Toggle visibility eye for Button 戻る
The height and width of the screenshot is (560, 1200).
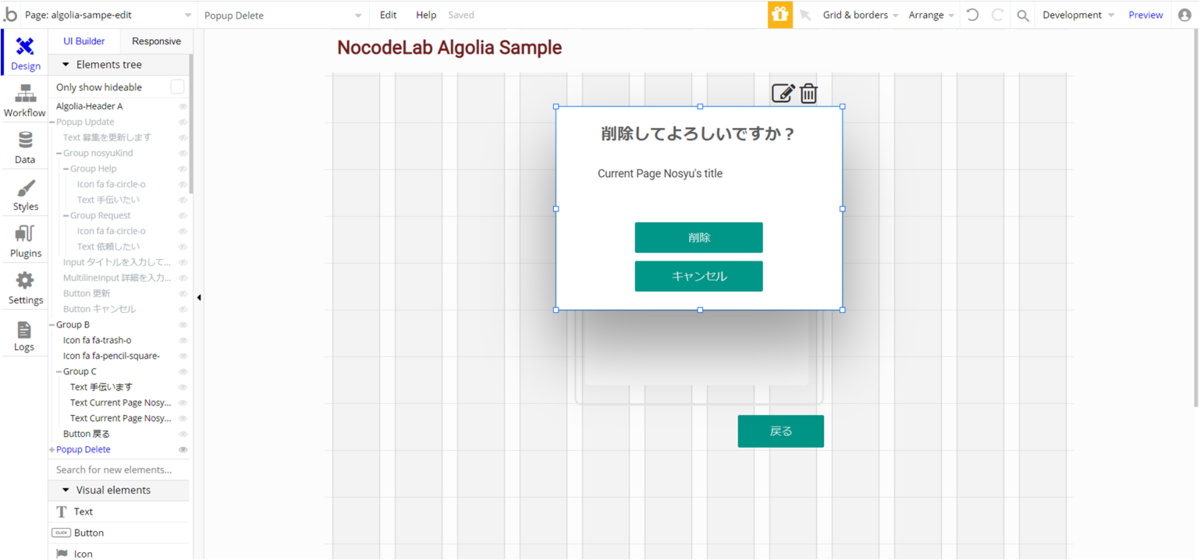[183, 434]
